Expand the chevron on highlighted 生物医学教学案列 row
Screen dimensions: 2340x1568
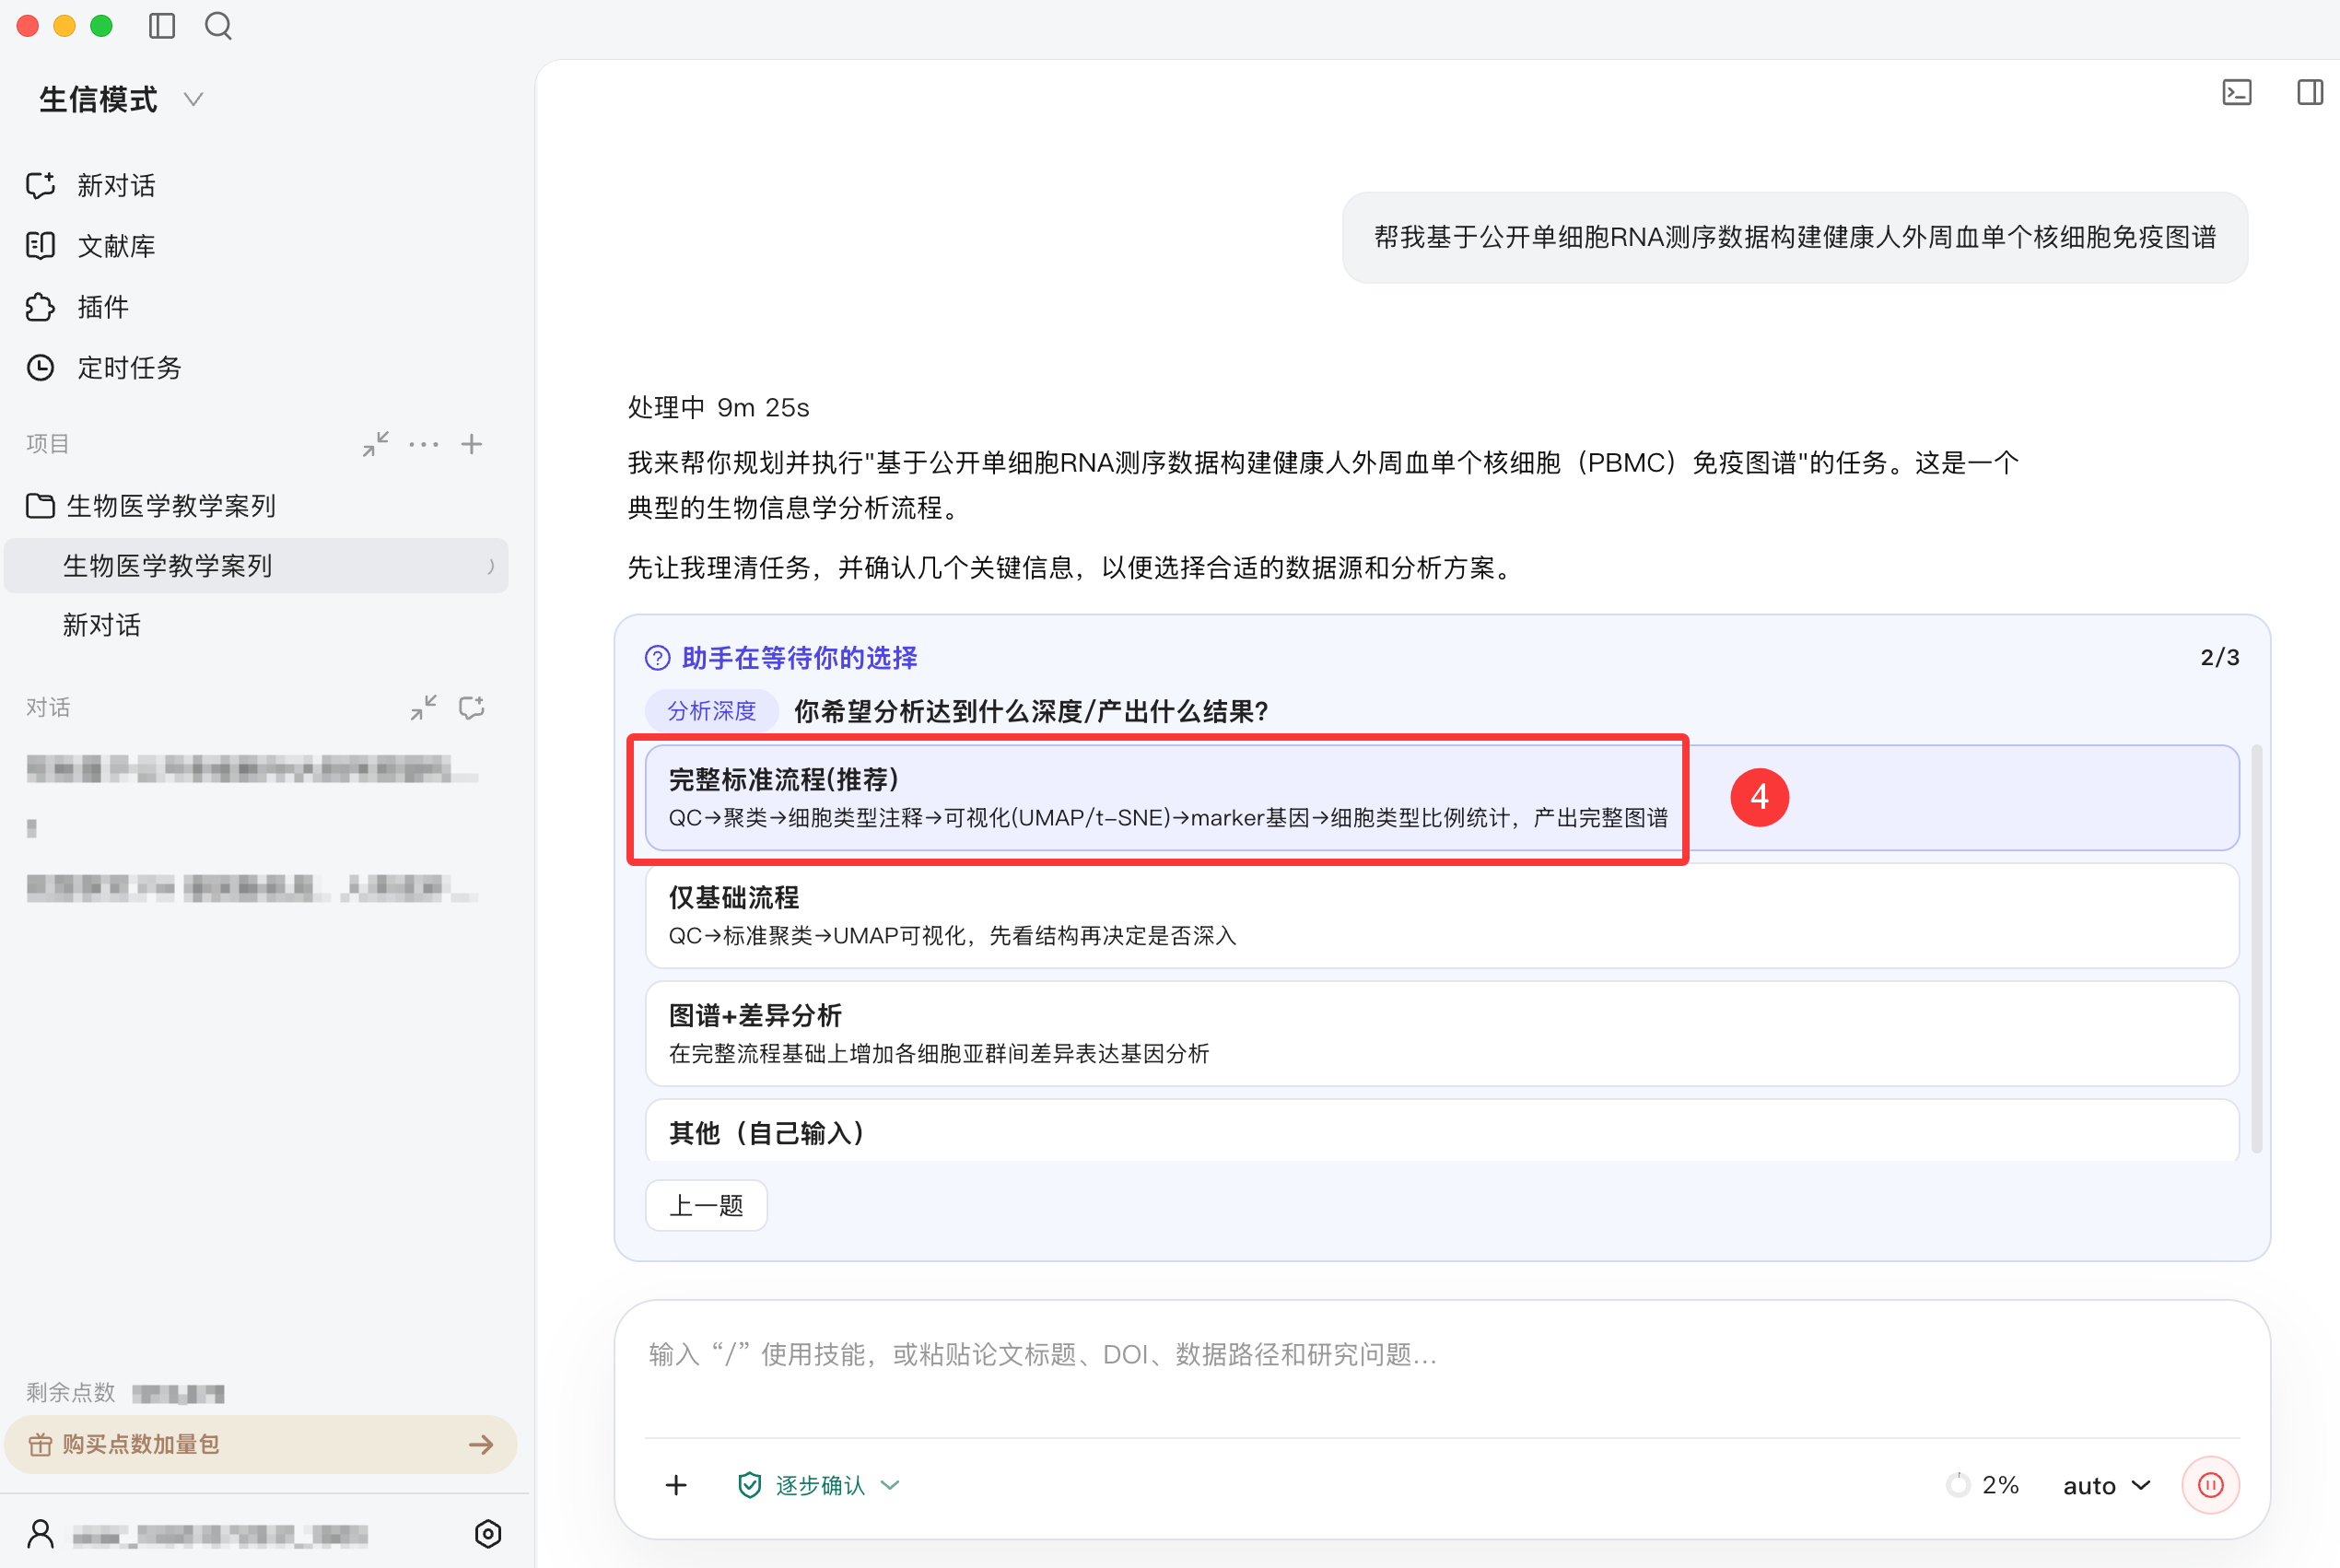pyautogui.click(x=490, y=566)
